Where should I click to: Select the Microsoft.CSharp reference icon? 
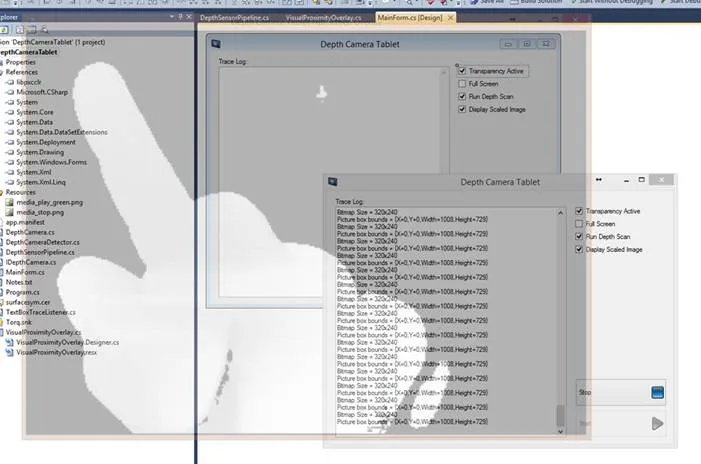(x=10, y=92)
